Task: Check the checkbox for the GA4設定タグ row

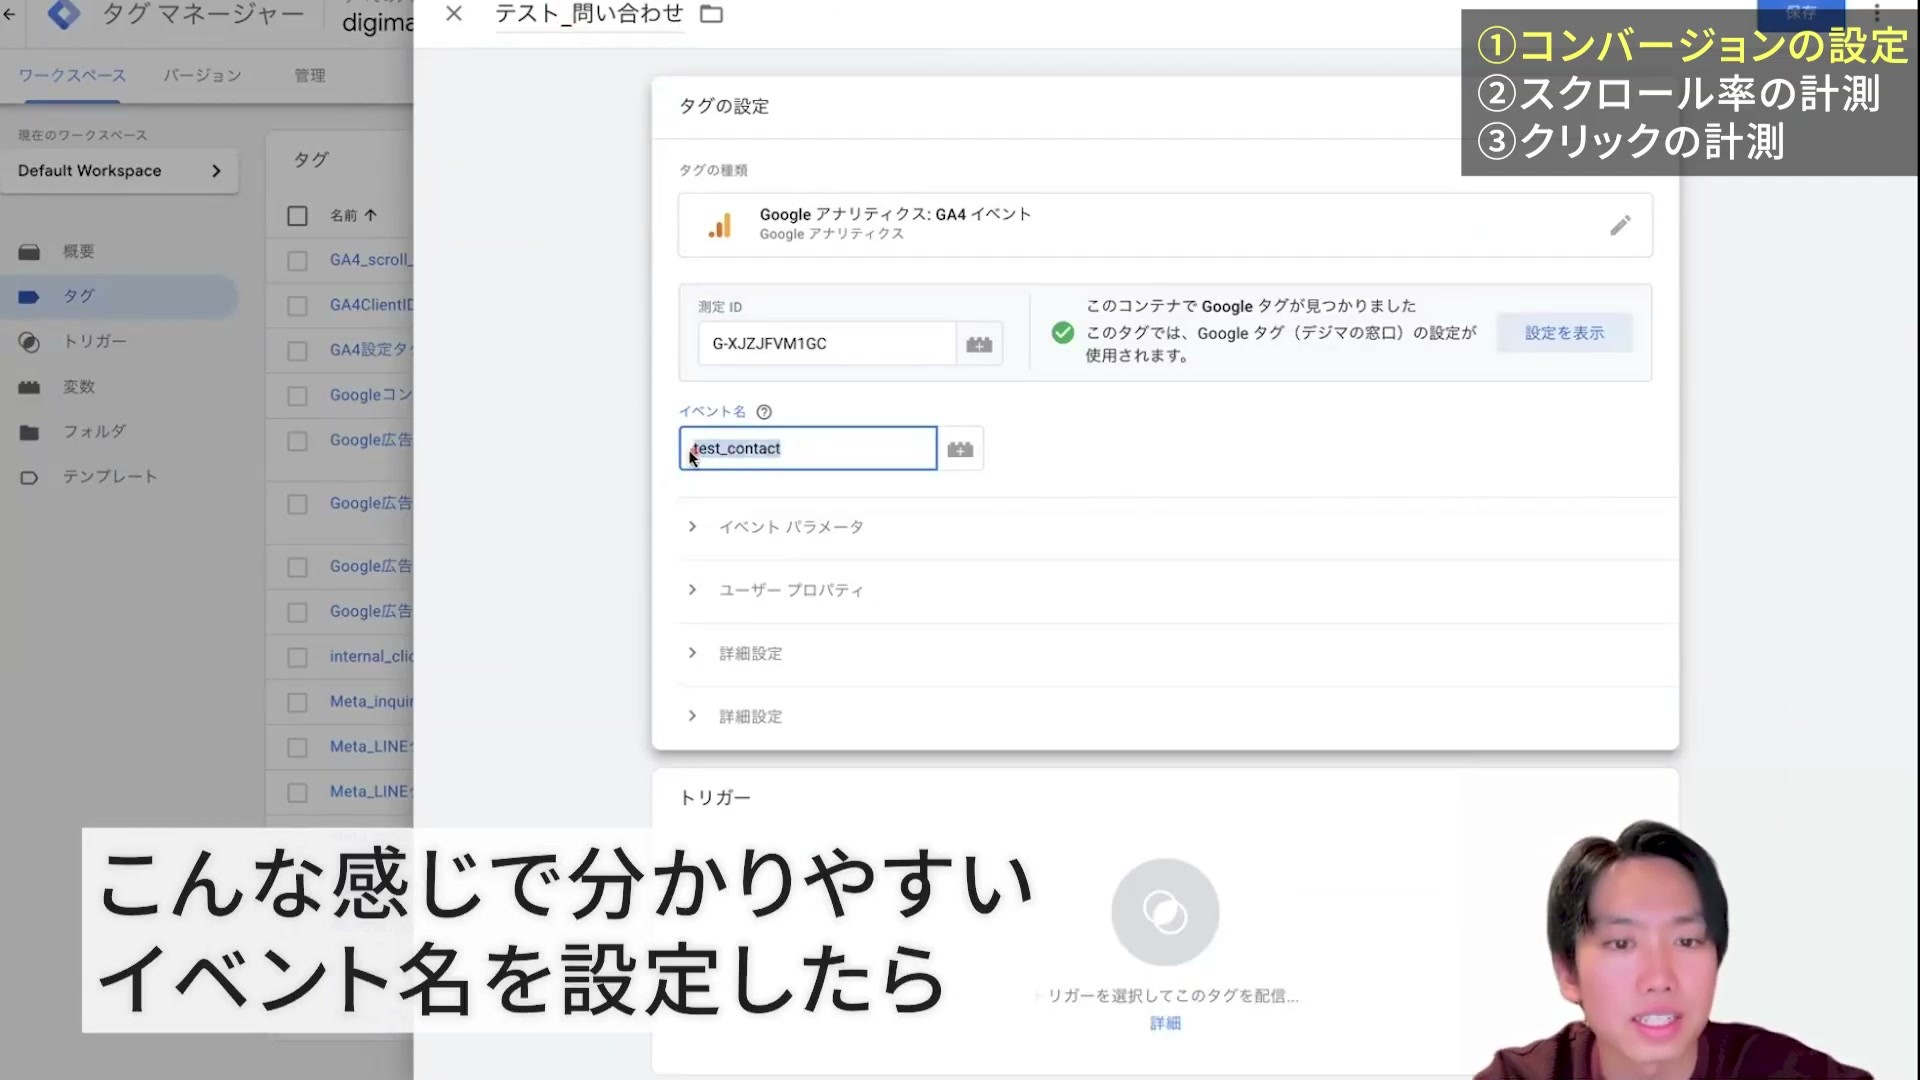Action: tap(297, 351)
